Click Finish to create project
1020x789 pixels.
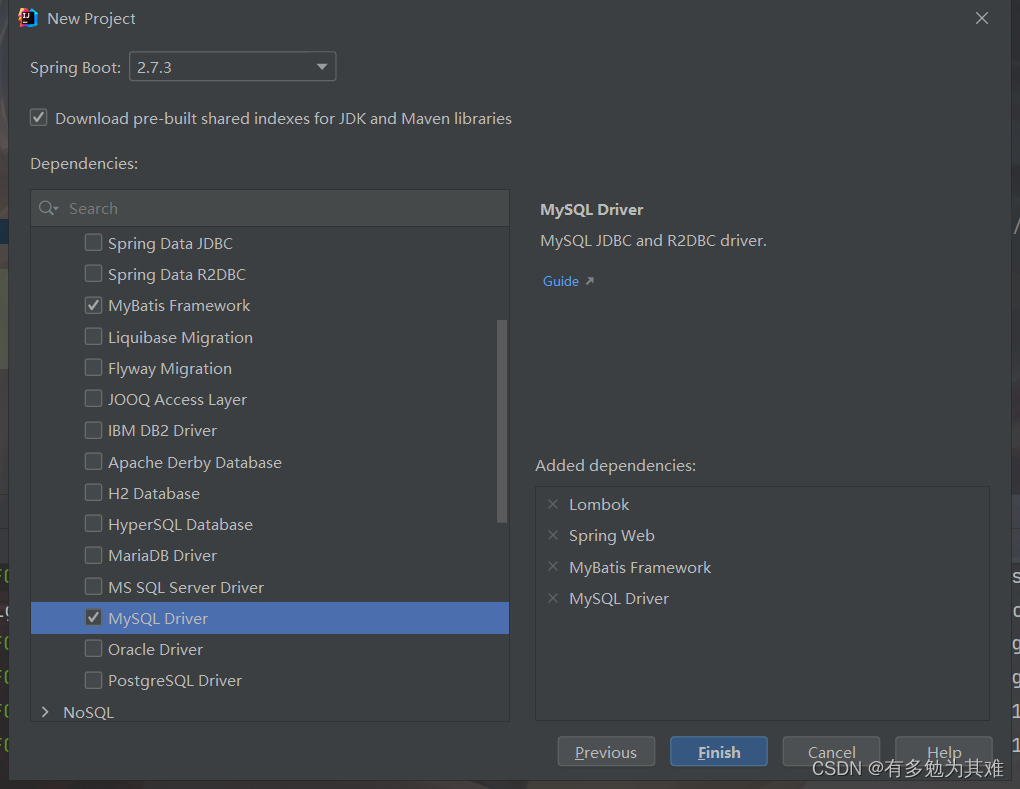[719, 752]
